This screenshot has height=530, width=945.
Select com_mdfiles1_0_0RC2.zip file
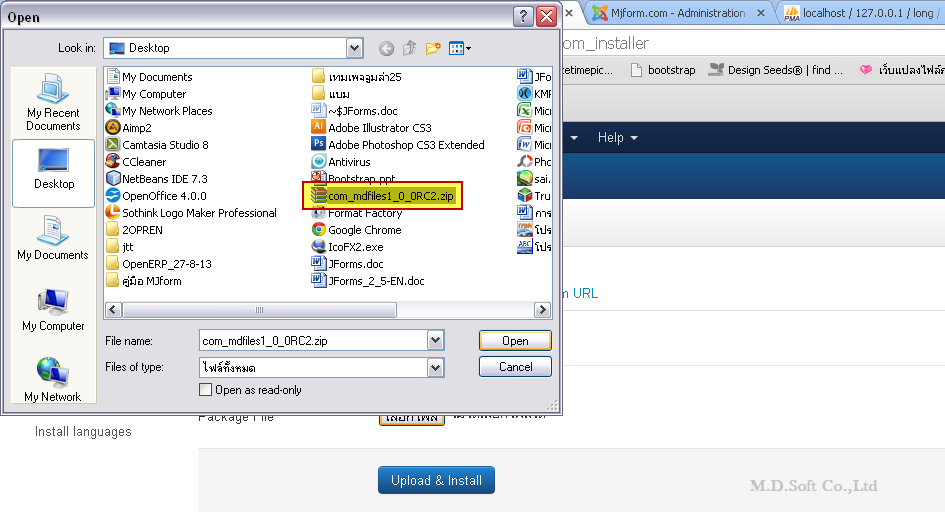(382, 196)
